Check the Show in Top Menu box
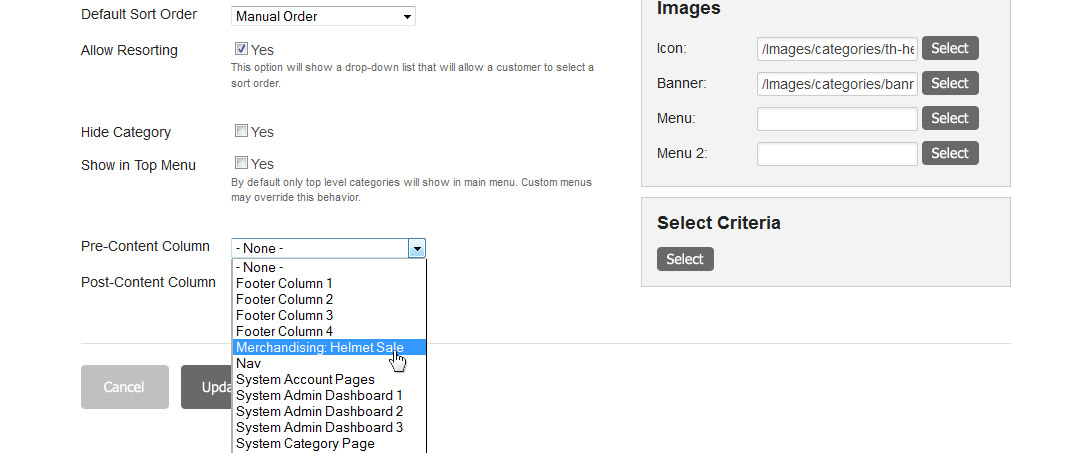The width and height of the screenshot is (1082, 453). [x=241, y=163]
